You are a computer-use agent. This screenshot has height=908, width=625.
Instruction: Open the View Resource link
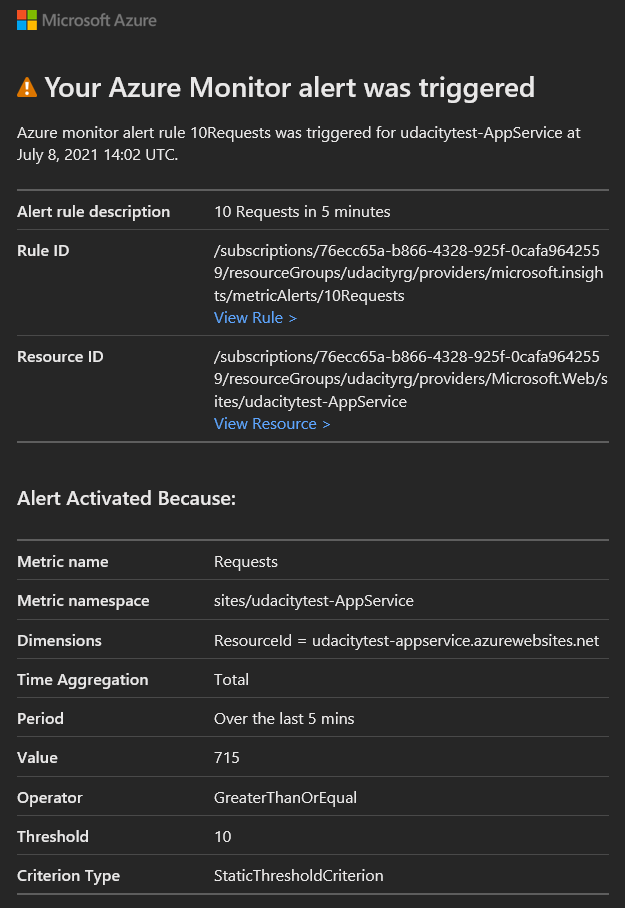(x=272, y=424)
